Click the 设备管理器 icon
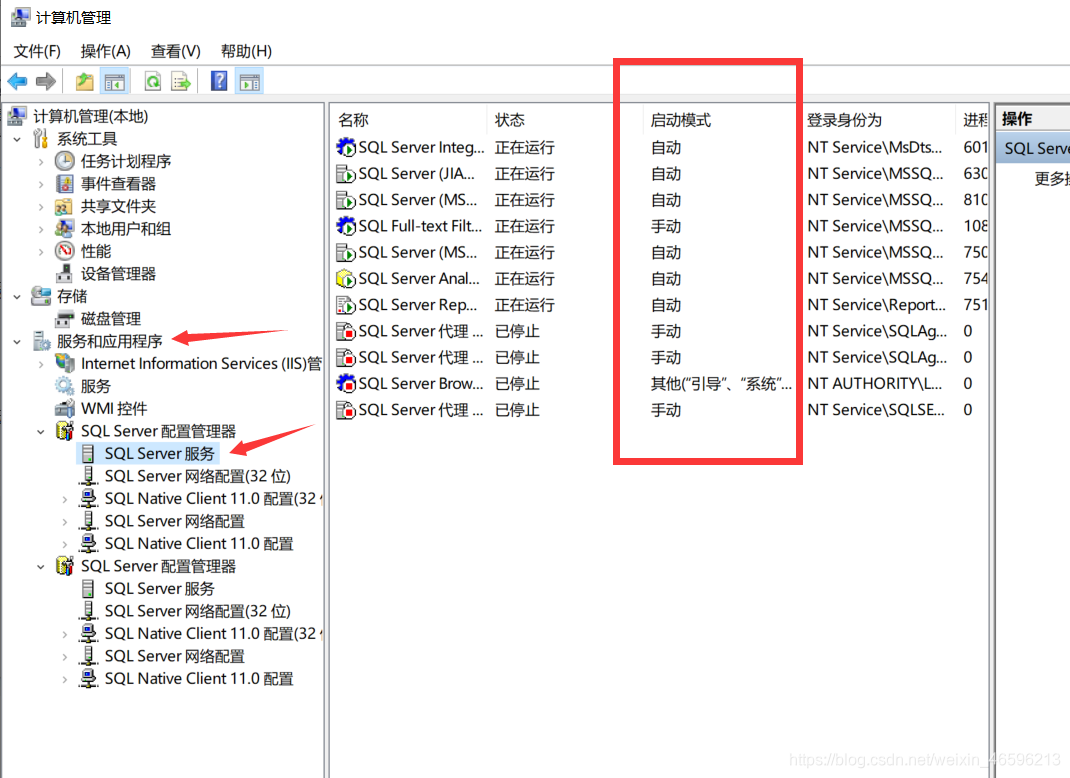The height and width of the screenshot is (778, 1070). 64,274
